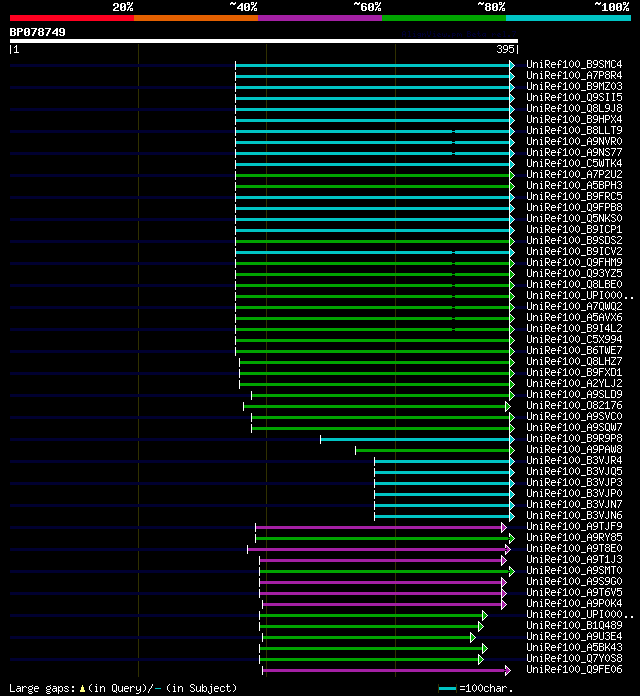Click the =100char. scale legend text
Image resolution: width=640 pixels, height=696 pixels.
[x=486, y=688]
